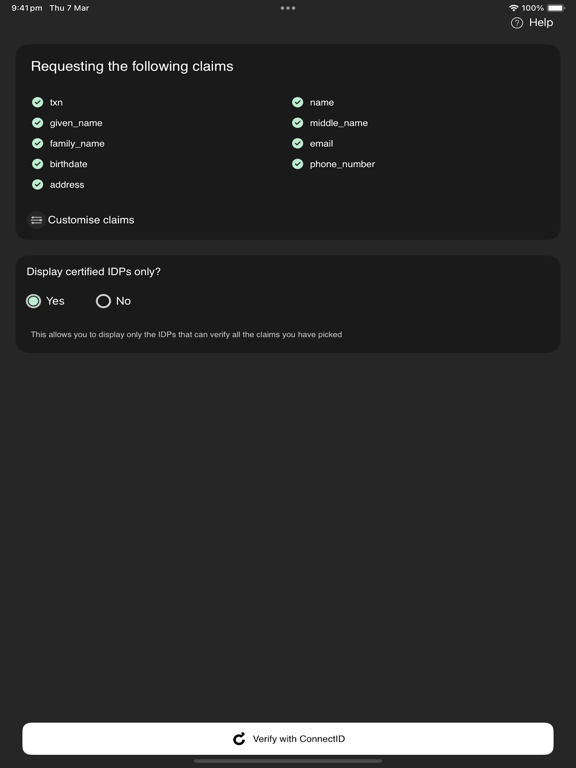Image resolution: width=576 pixels, height=768 pixels.
Task: Tap the battery status icon
Action: coord(556,8)
